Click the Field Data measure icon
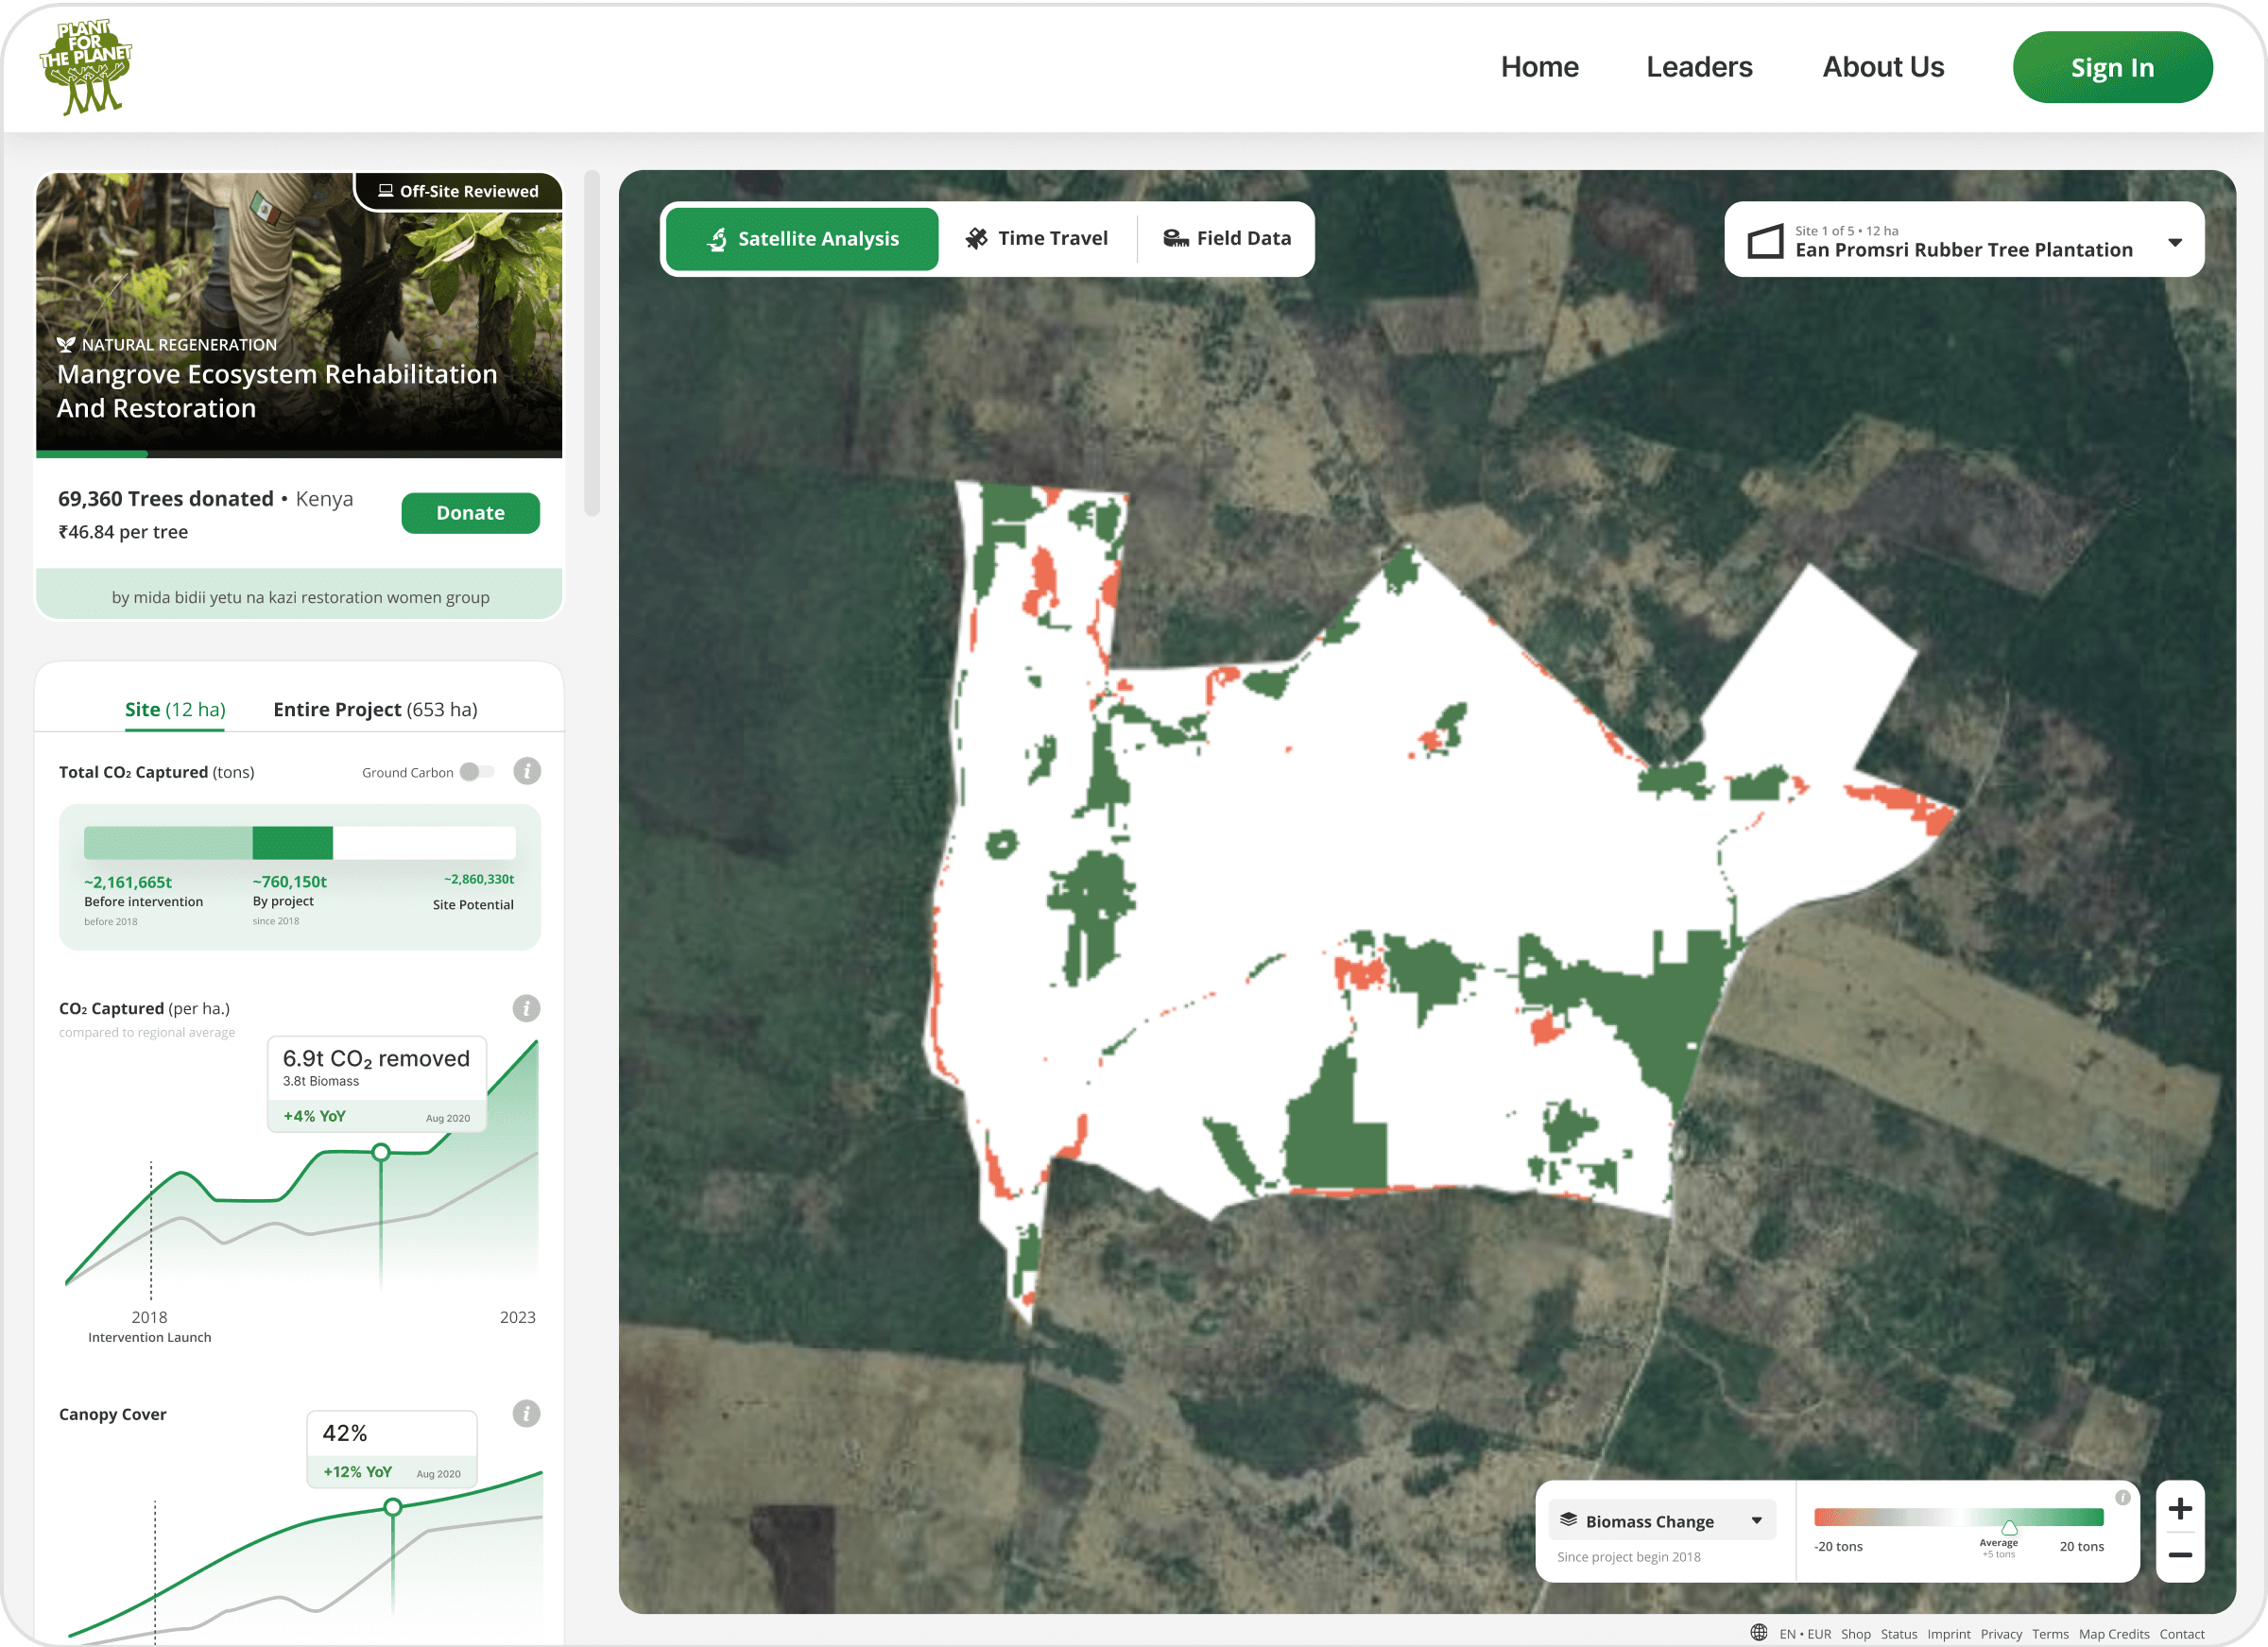Viewport: 2268px width, 1647px height. (x=1176, y=238)
